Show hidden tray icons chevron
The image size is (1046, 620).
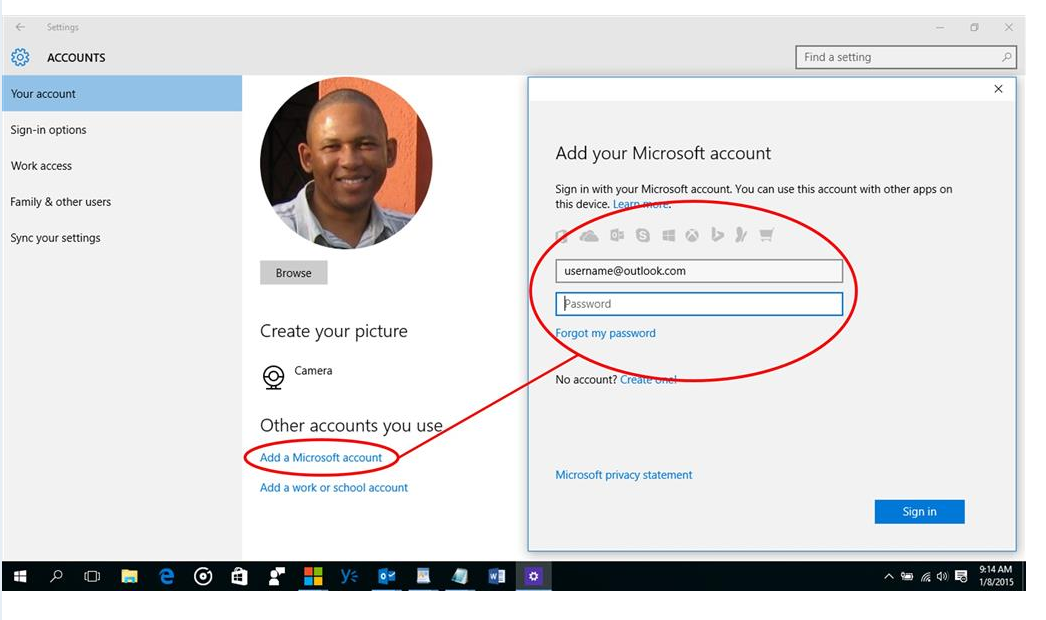pyautogui.click(x=889, y=577)
